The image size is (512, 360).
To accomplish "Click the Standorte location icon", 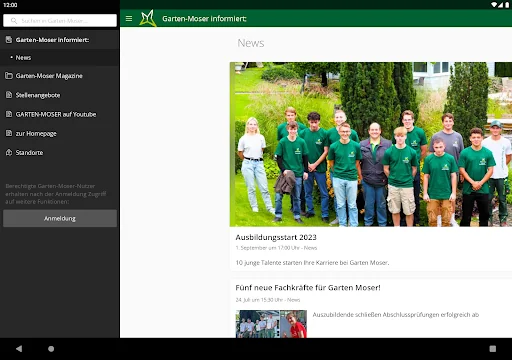I will coord(9,152).
